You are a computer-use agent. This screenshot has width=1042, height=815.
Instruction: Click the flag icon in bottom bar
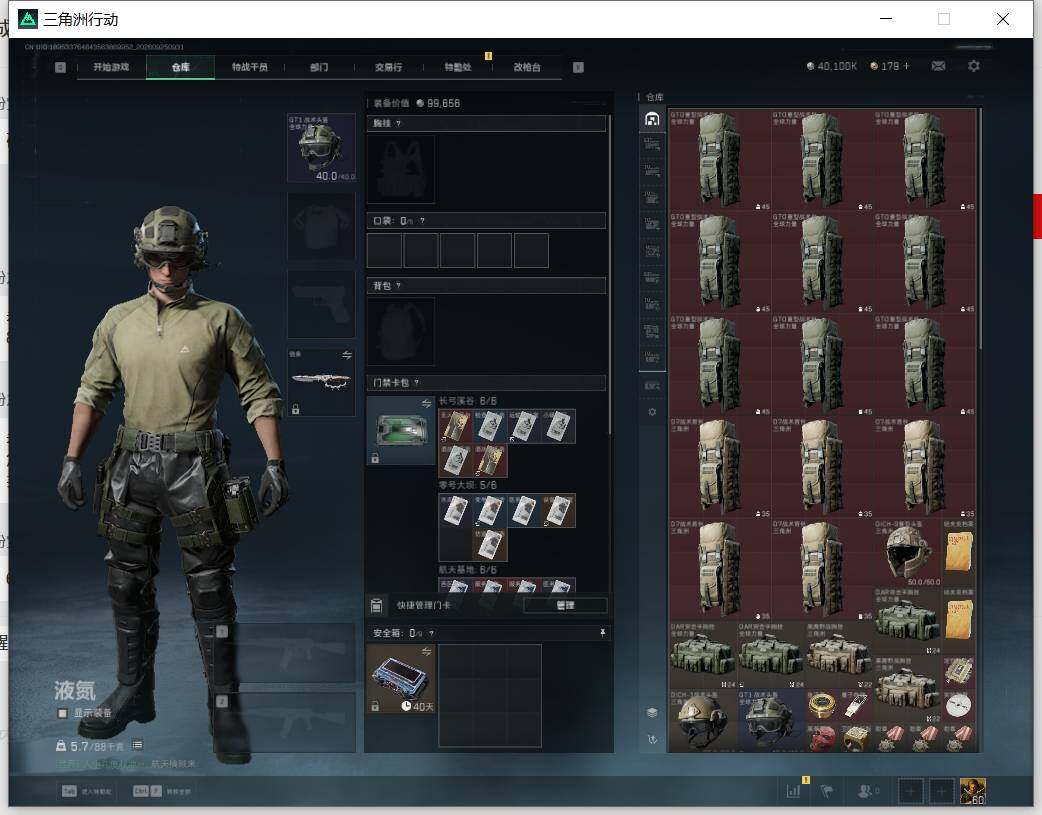(827, 791)
